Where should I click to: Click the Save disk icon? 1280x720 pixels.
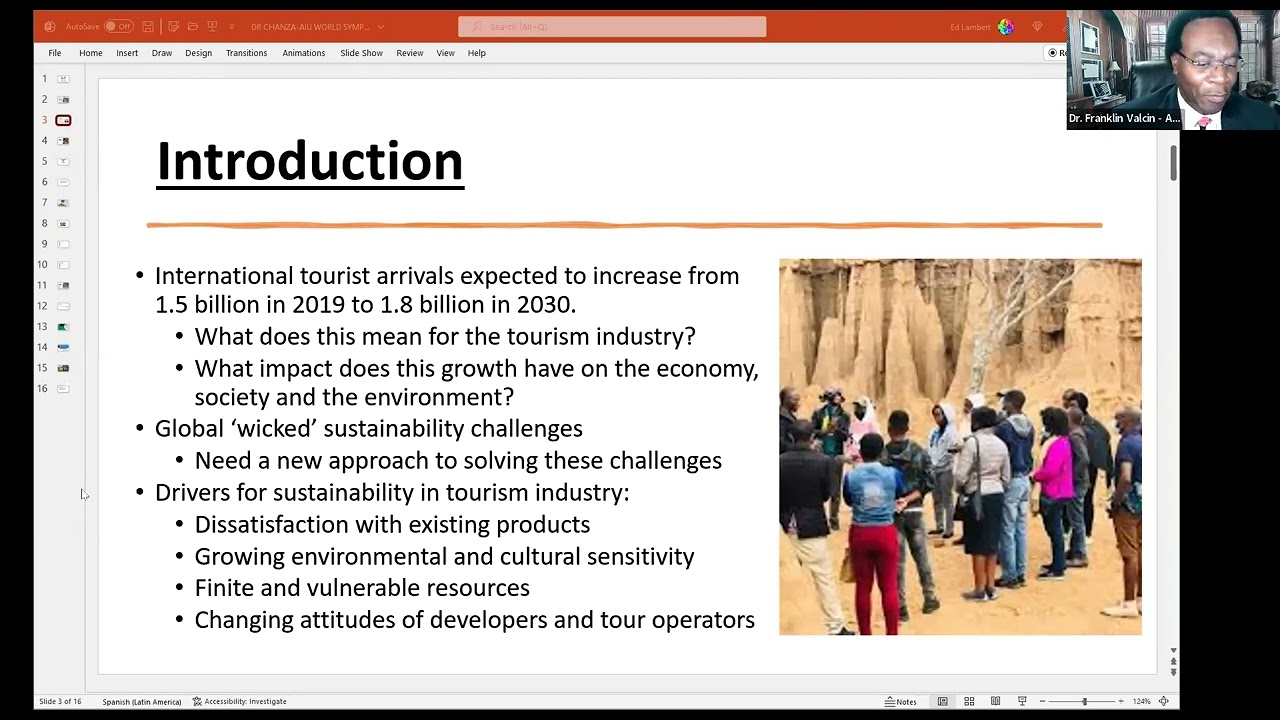click(148, 27)
